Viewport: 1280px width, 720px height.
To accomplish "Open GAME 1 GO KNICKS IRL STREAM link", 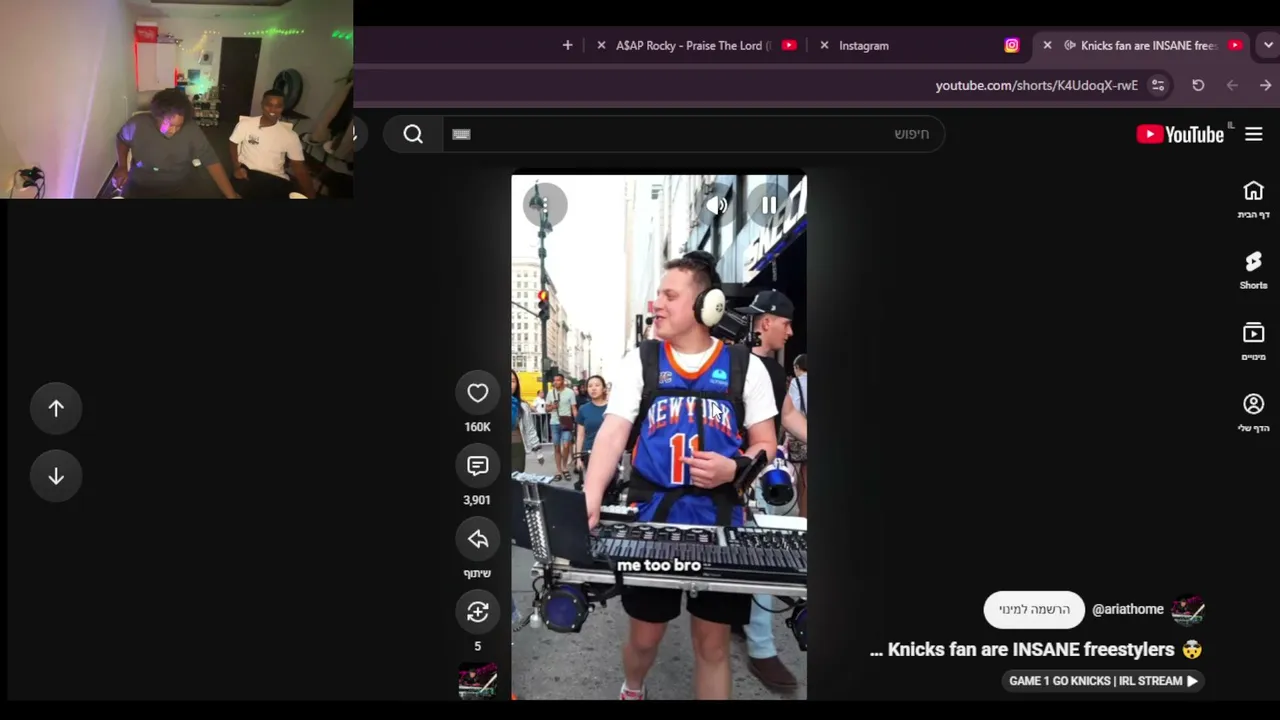I will pyautogui.click(x=1103, y=681).
